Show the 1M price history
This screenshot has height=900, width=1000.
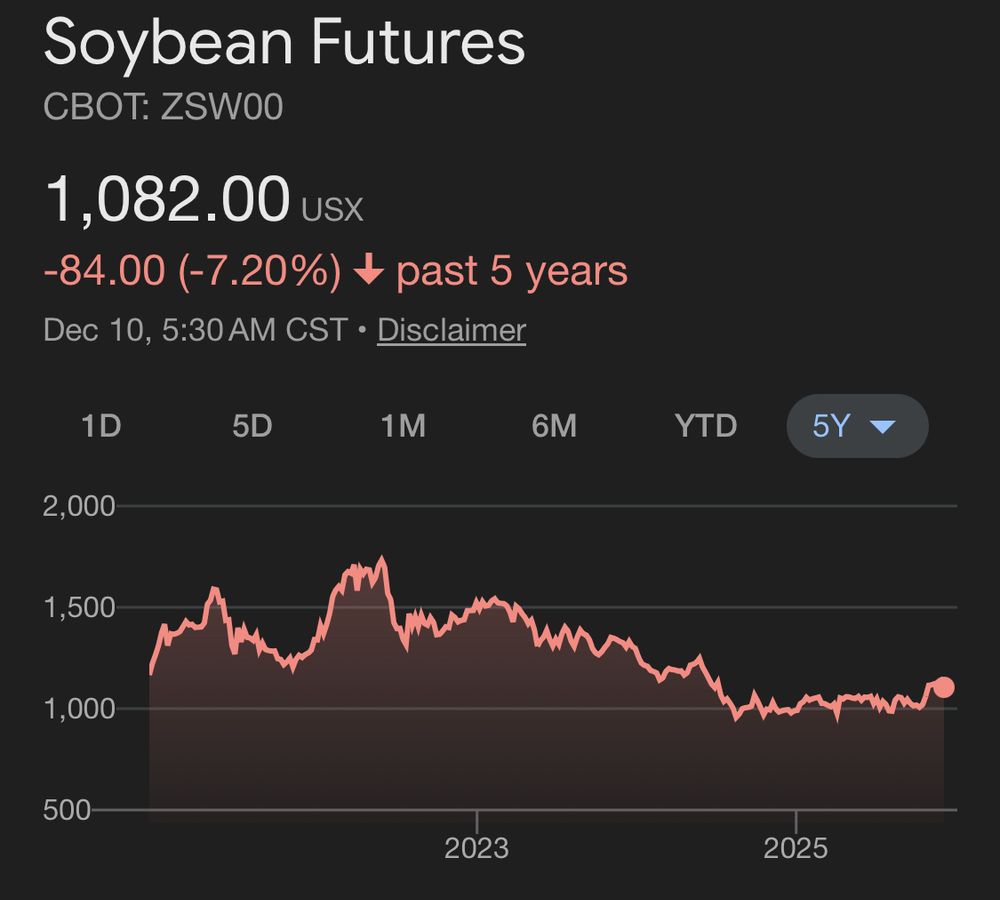click(x=403, y=426)
